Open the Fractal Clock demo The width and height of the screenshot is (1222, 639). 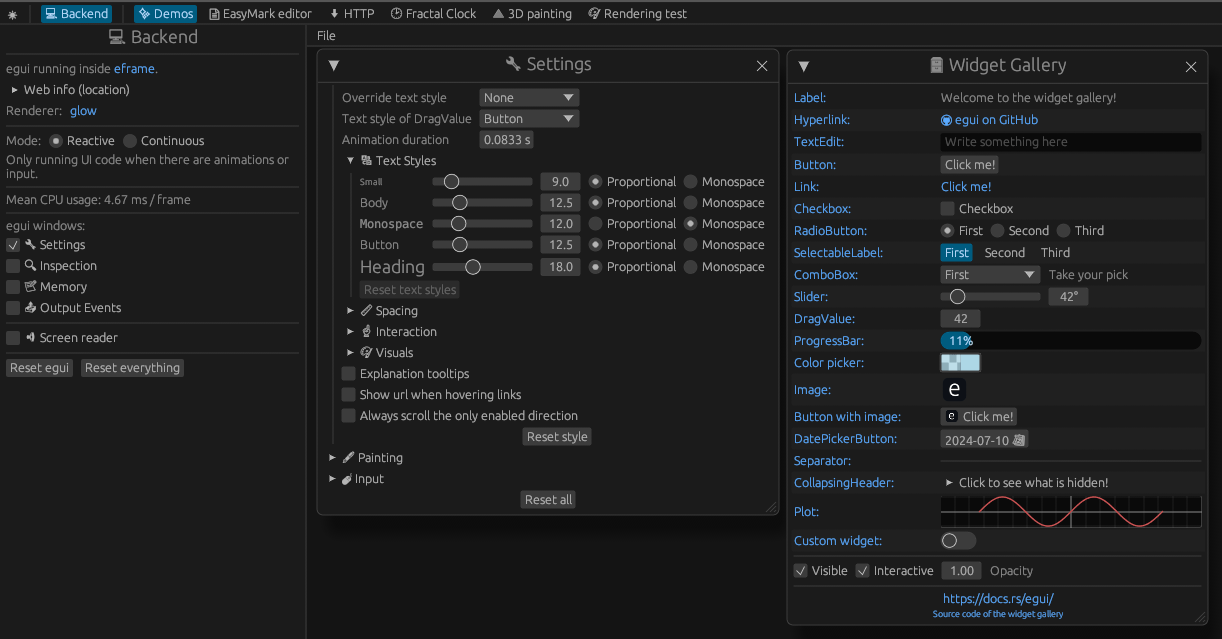[x=433, y=14]
